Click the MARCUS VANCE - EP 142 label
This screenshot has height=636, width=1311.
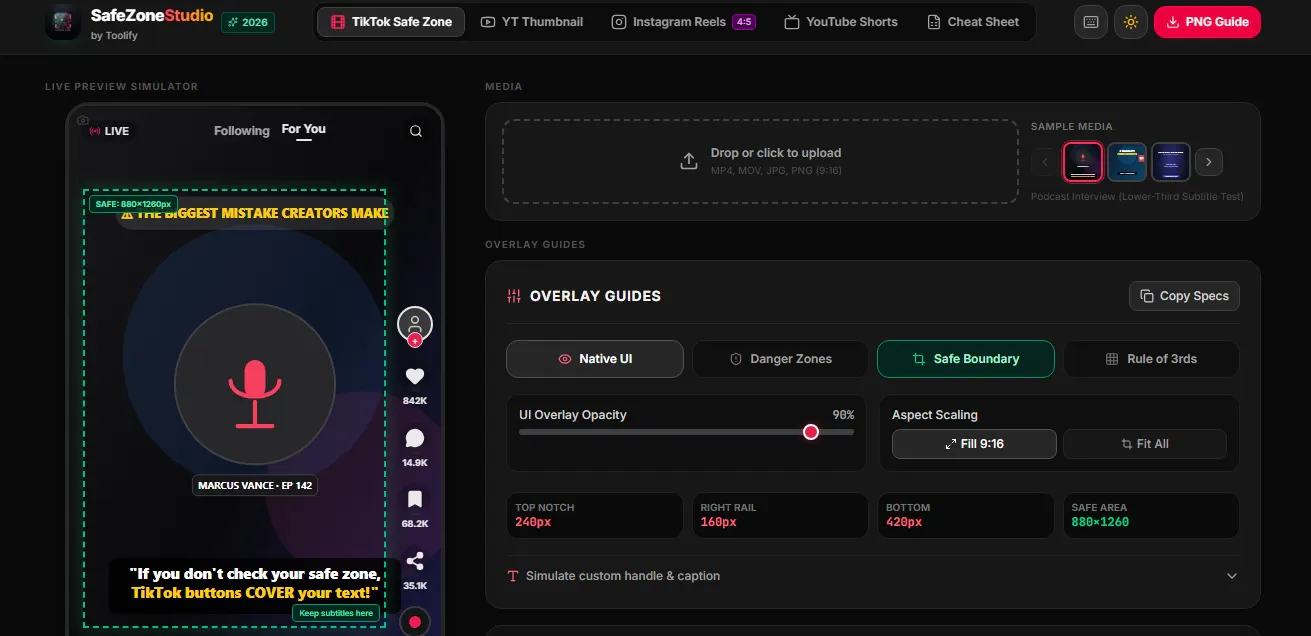pyautogui.click(x=255, y=486)
